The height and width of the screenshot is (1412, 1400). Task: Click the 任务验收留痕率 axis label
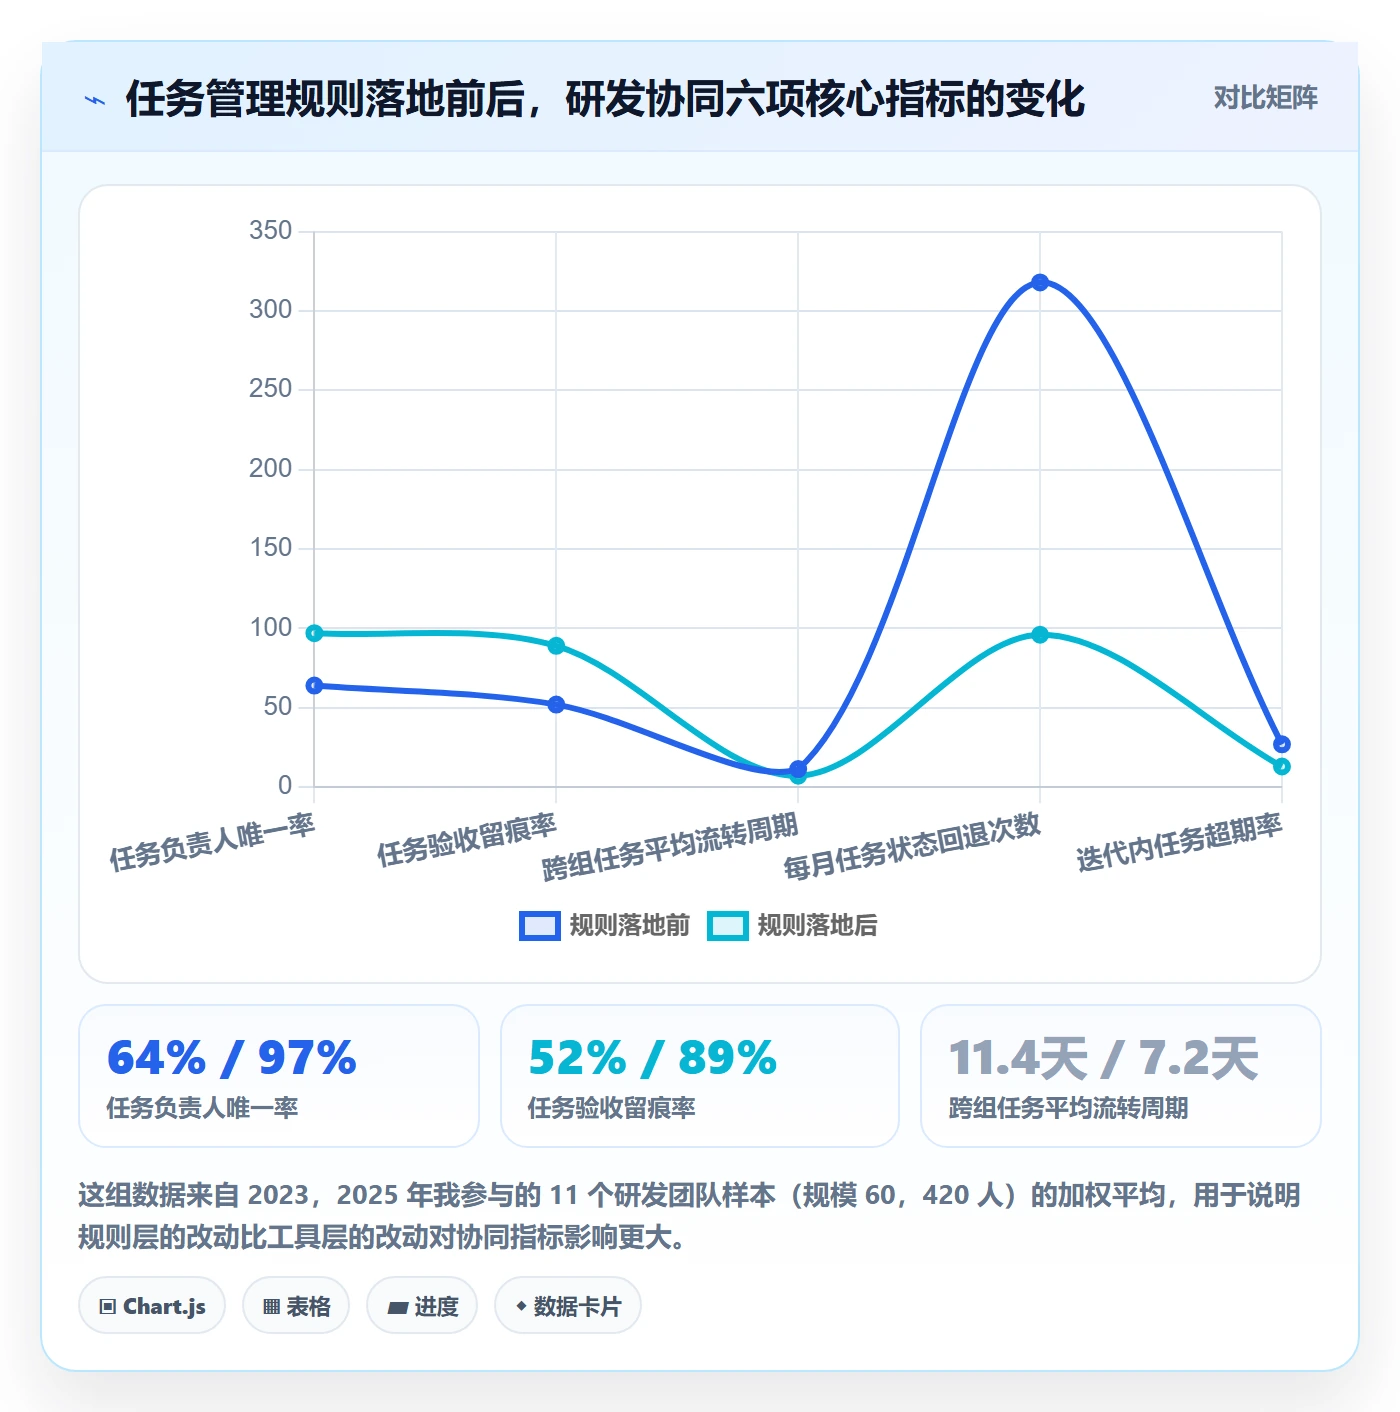pos(466,840)
